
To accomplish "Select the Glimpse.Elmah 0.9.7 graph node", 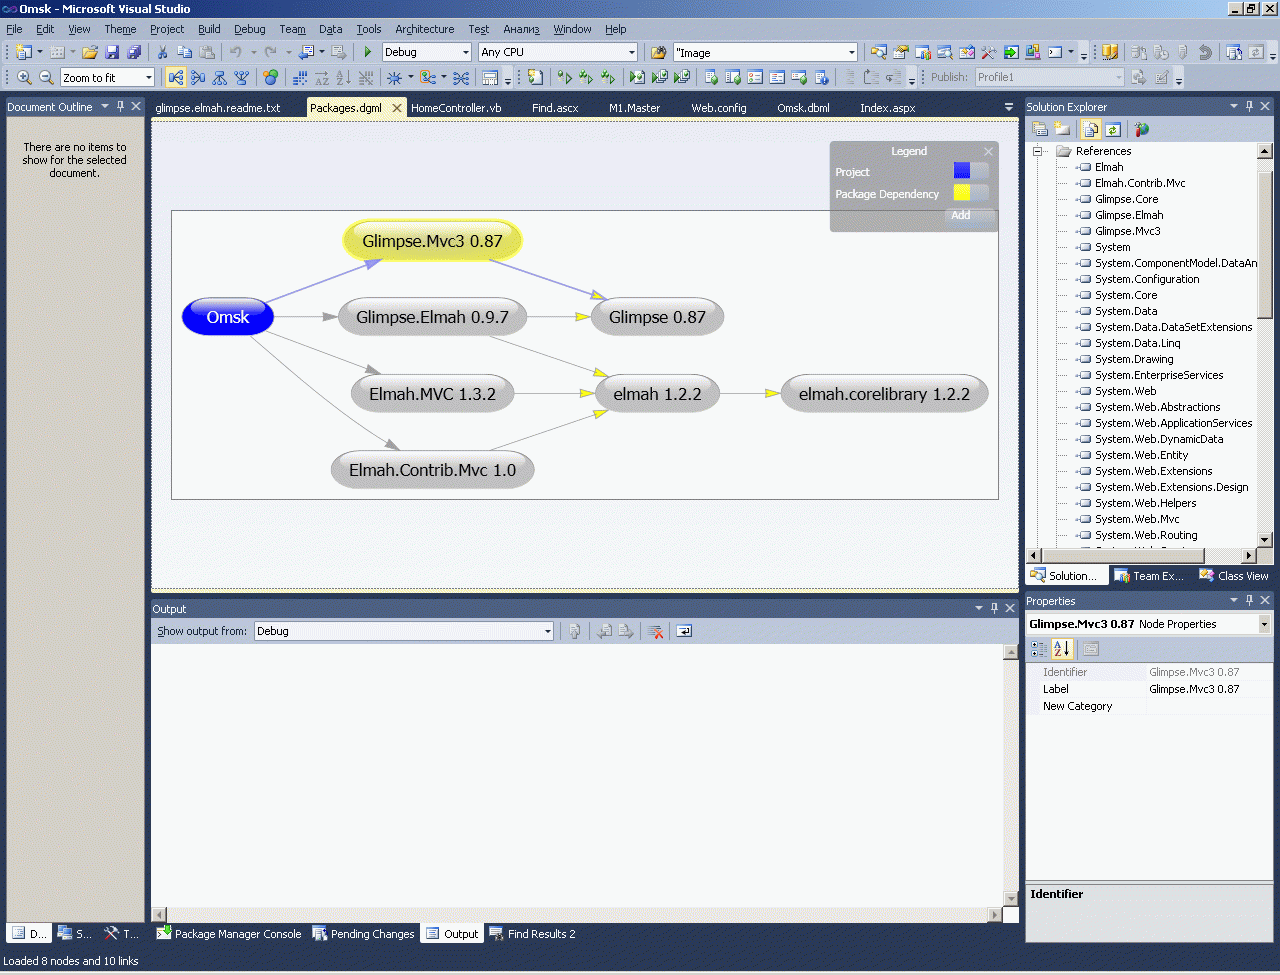I will tap(432, 317).
